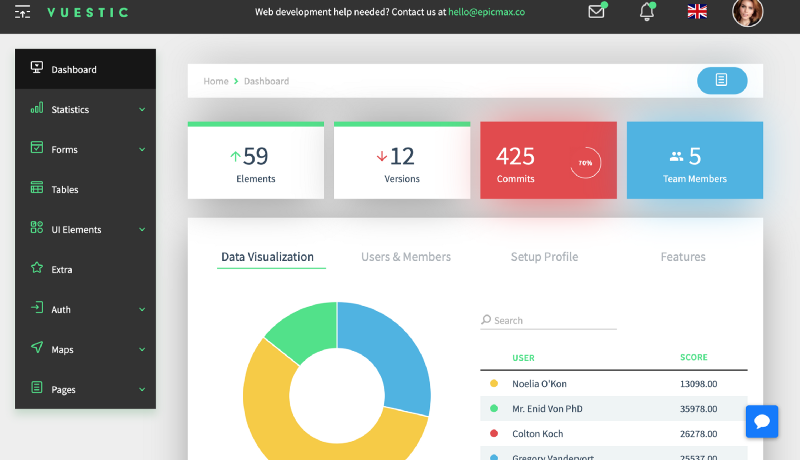The width and height of the screenshot is (800, 460).
Task: Click the red dot beside Colton Koch
Action: coord(494,433)
